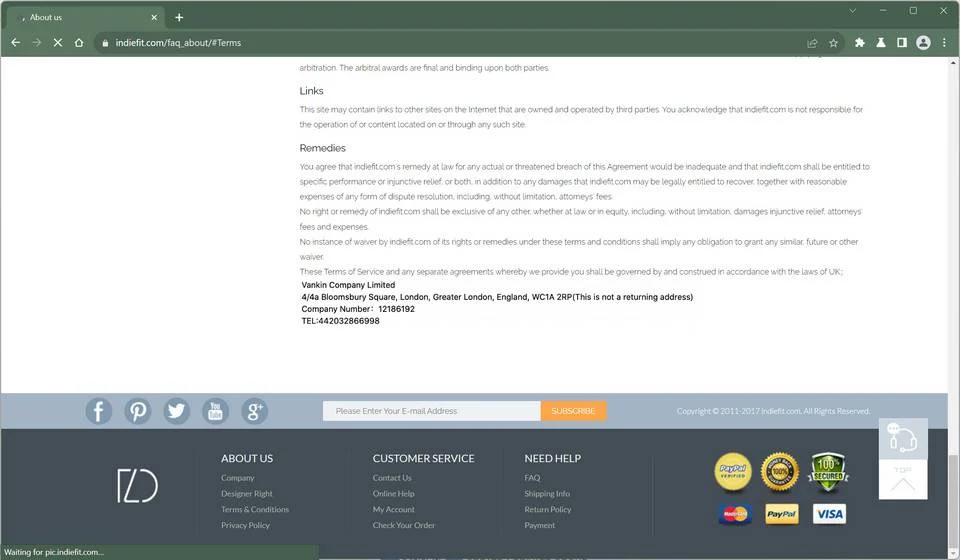Click the VISA payment icon
The width and height of the screenshot is (960, 560).
[830, 514]
